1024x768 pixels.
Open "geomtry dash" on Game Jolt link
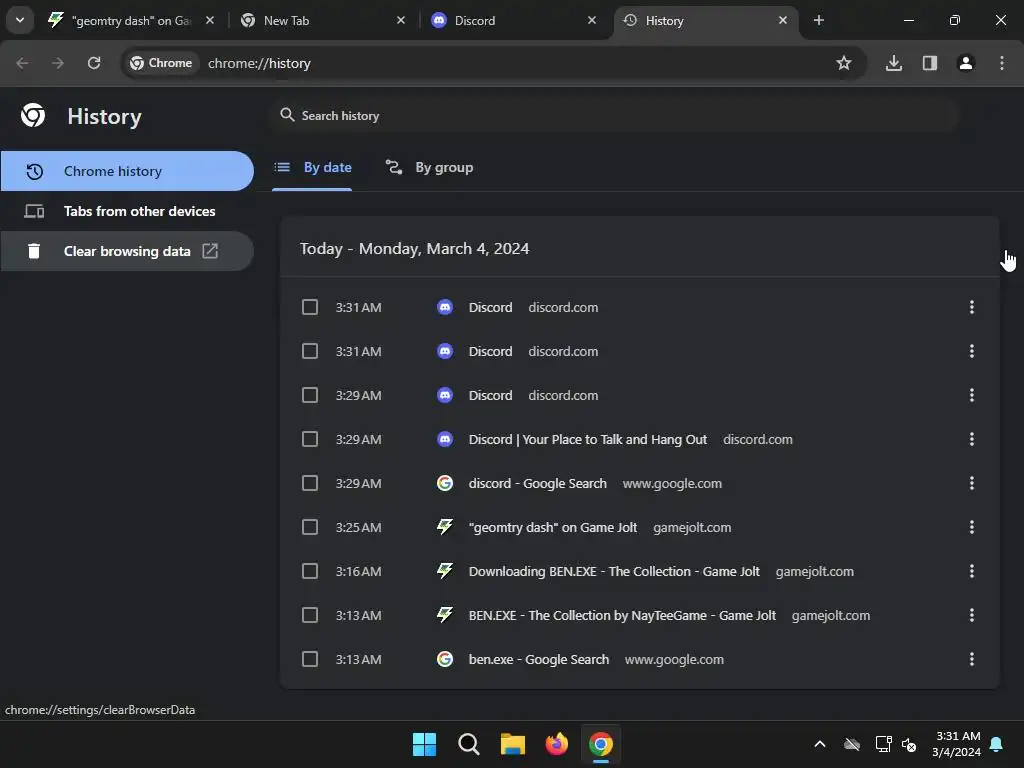click(x=552, y=527)
